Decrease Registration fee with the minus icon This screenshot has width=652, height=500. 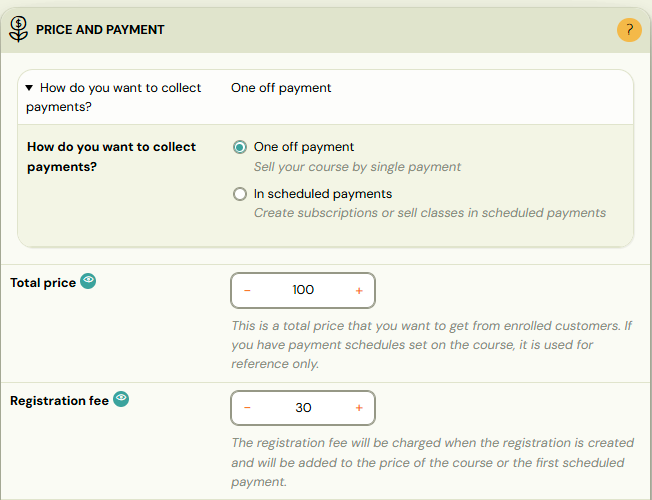click(247, 408)
